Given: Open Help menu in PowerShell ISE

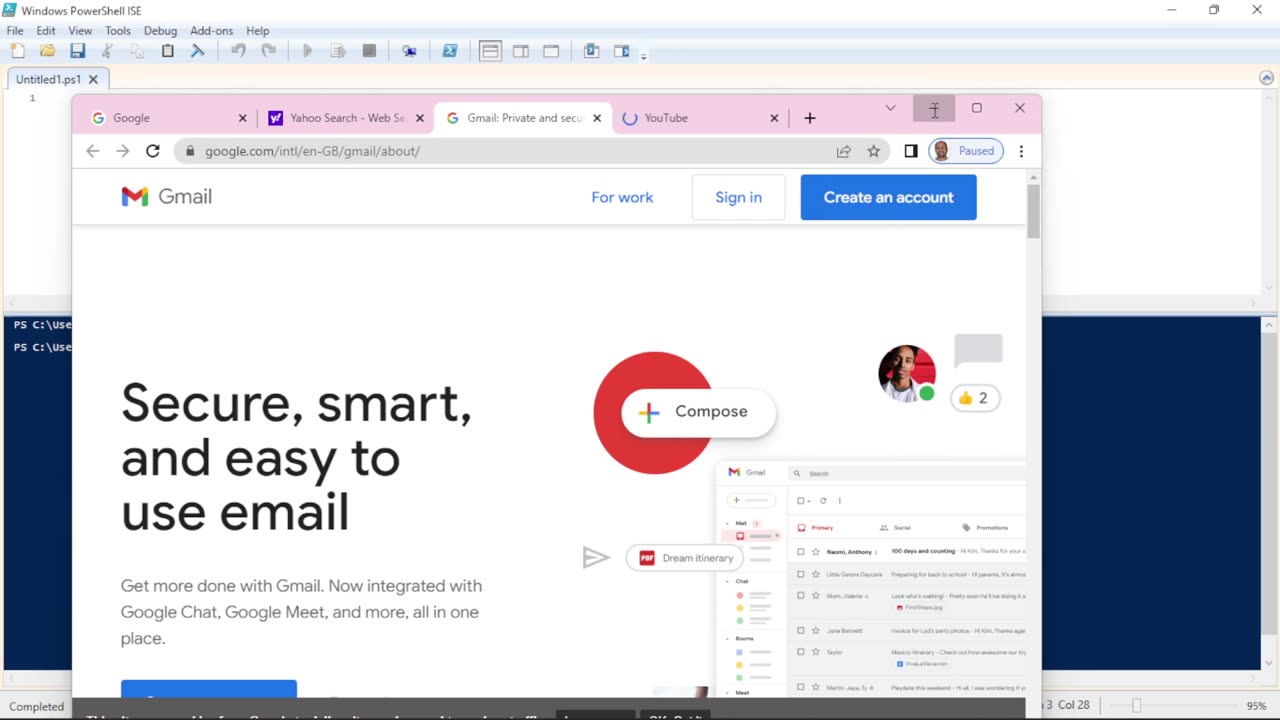Looking at the screenshot, I should click(258, 31).
